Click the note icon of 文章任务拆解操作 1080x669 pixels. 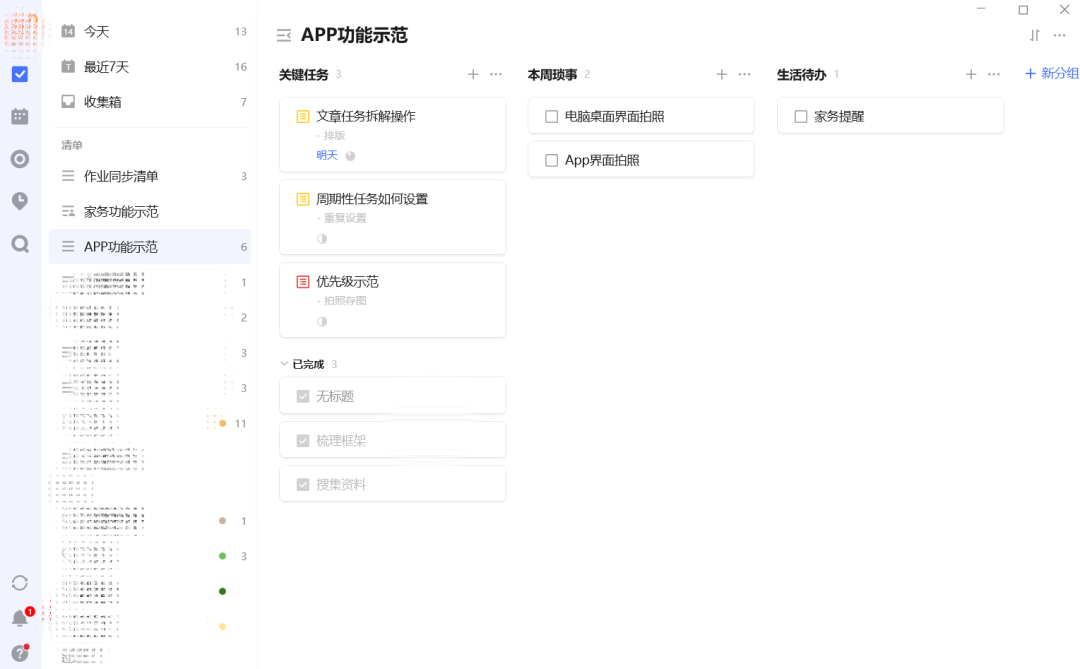tap(302, 116)
